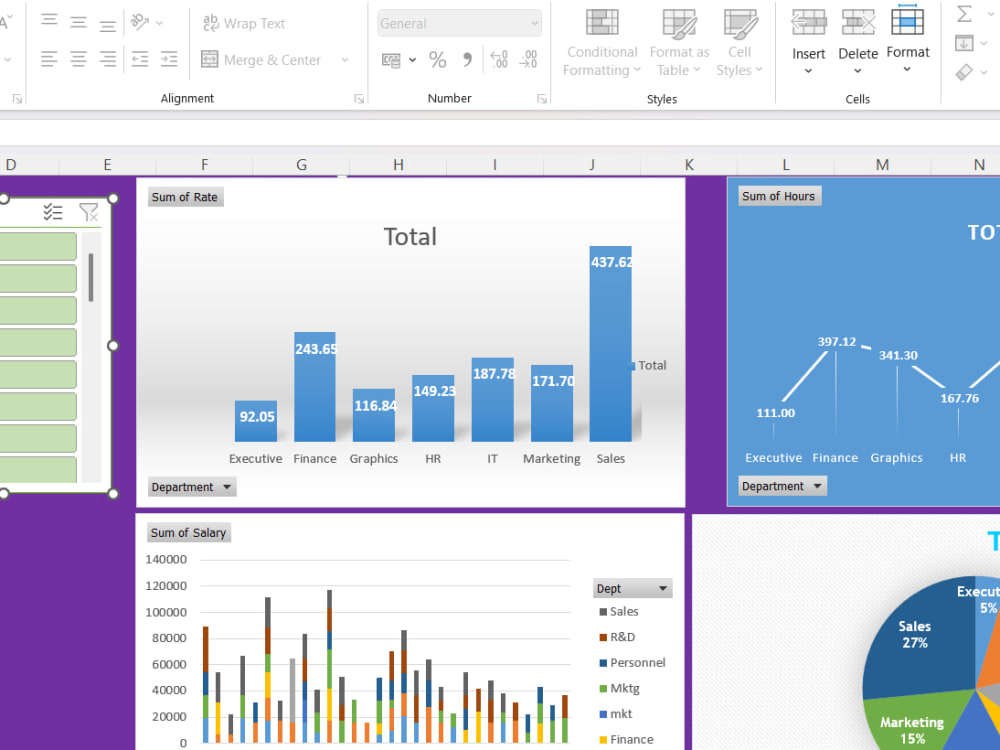Click the Personnel legend color swatch
This screenshot has width=1000, height=750.
603,663
